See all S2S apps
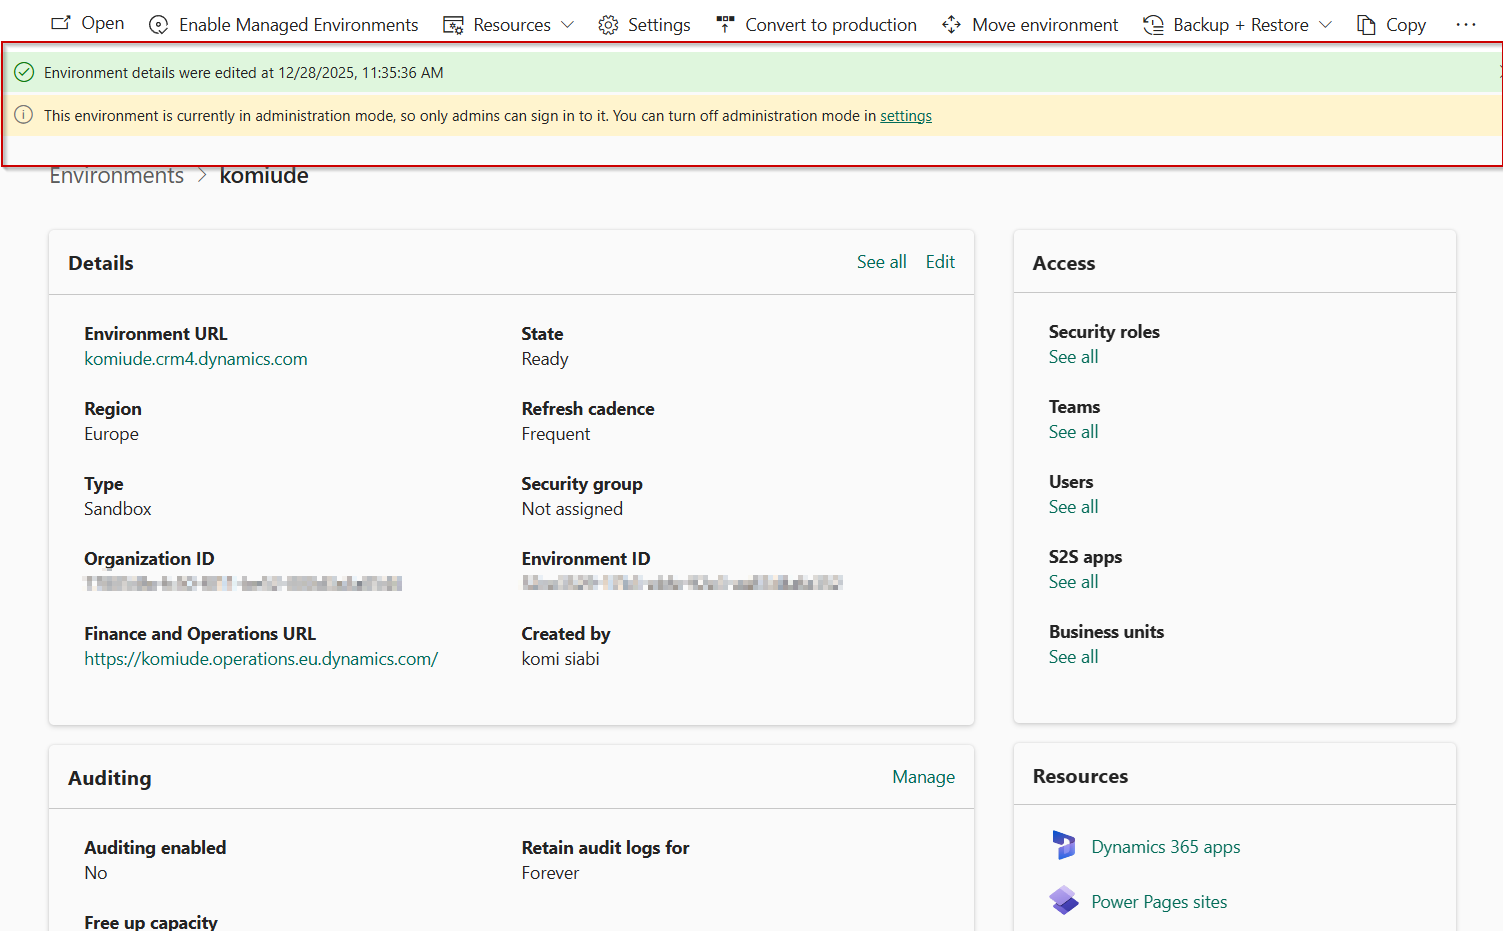Screen dimensions: 1503x931 click(1073, 582)
